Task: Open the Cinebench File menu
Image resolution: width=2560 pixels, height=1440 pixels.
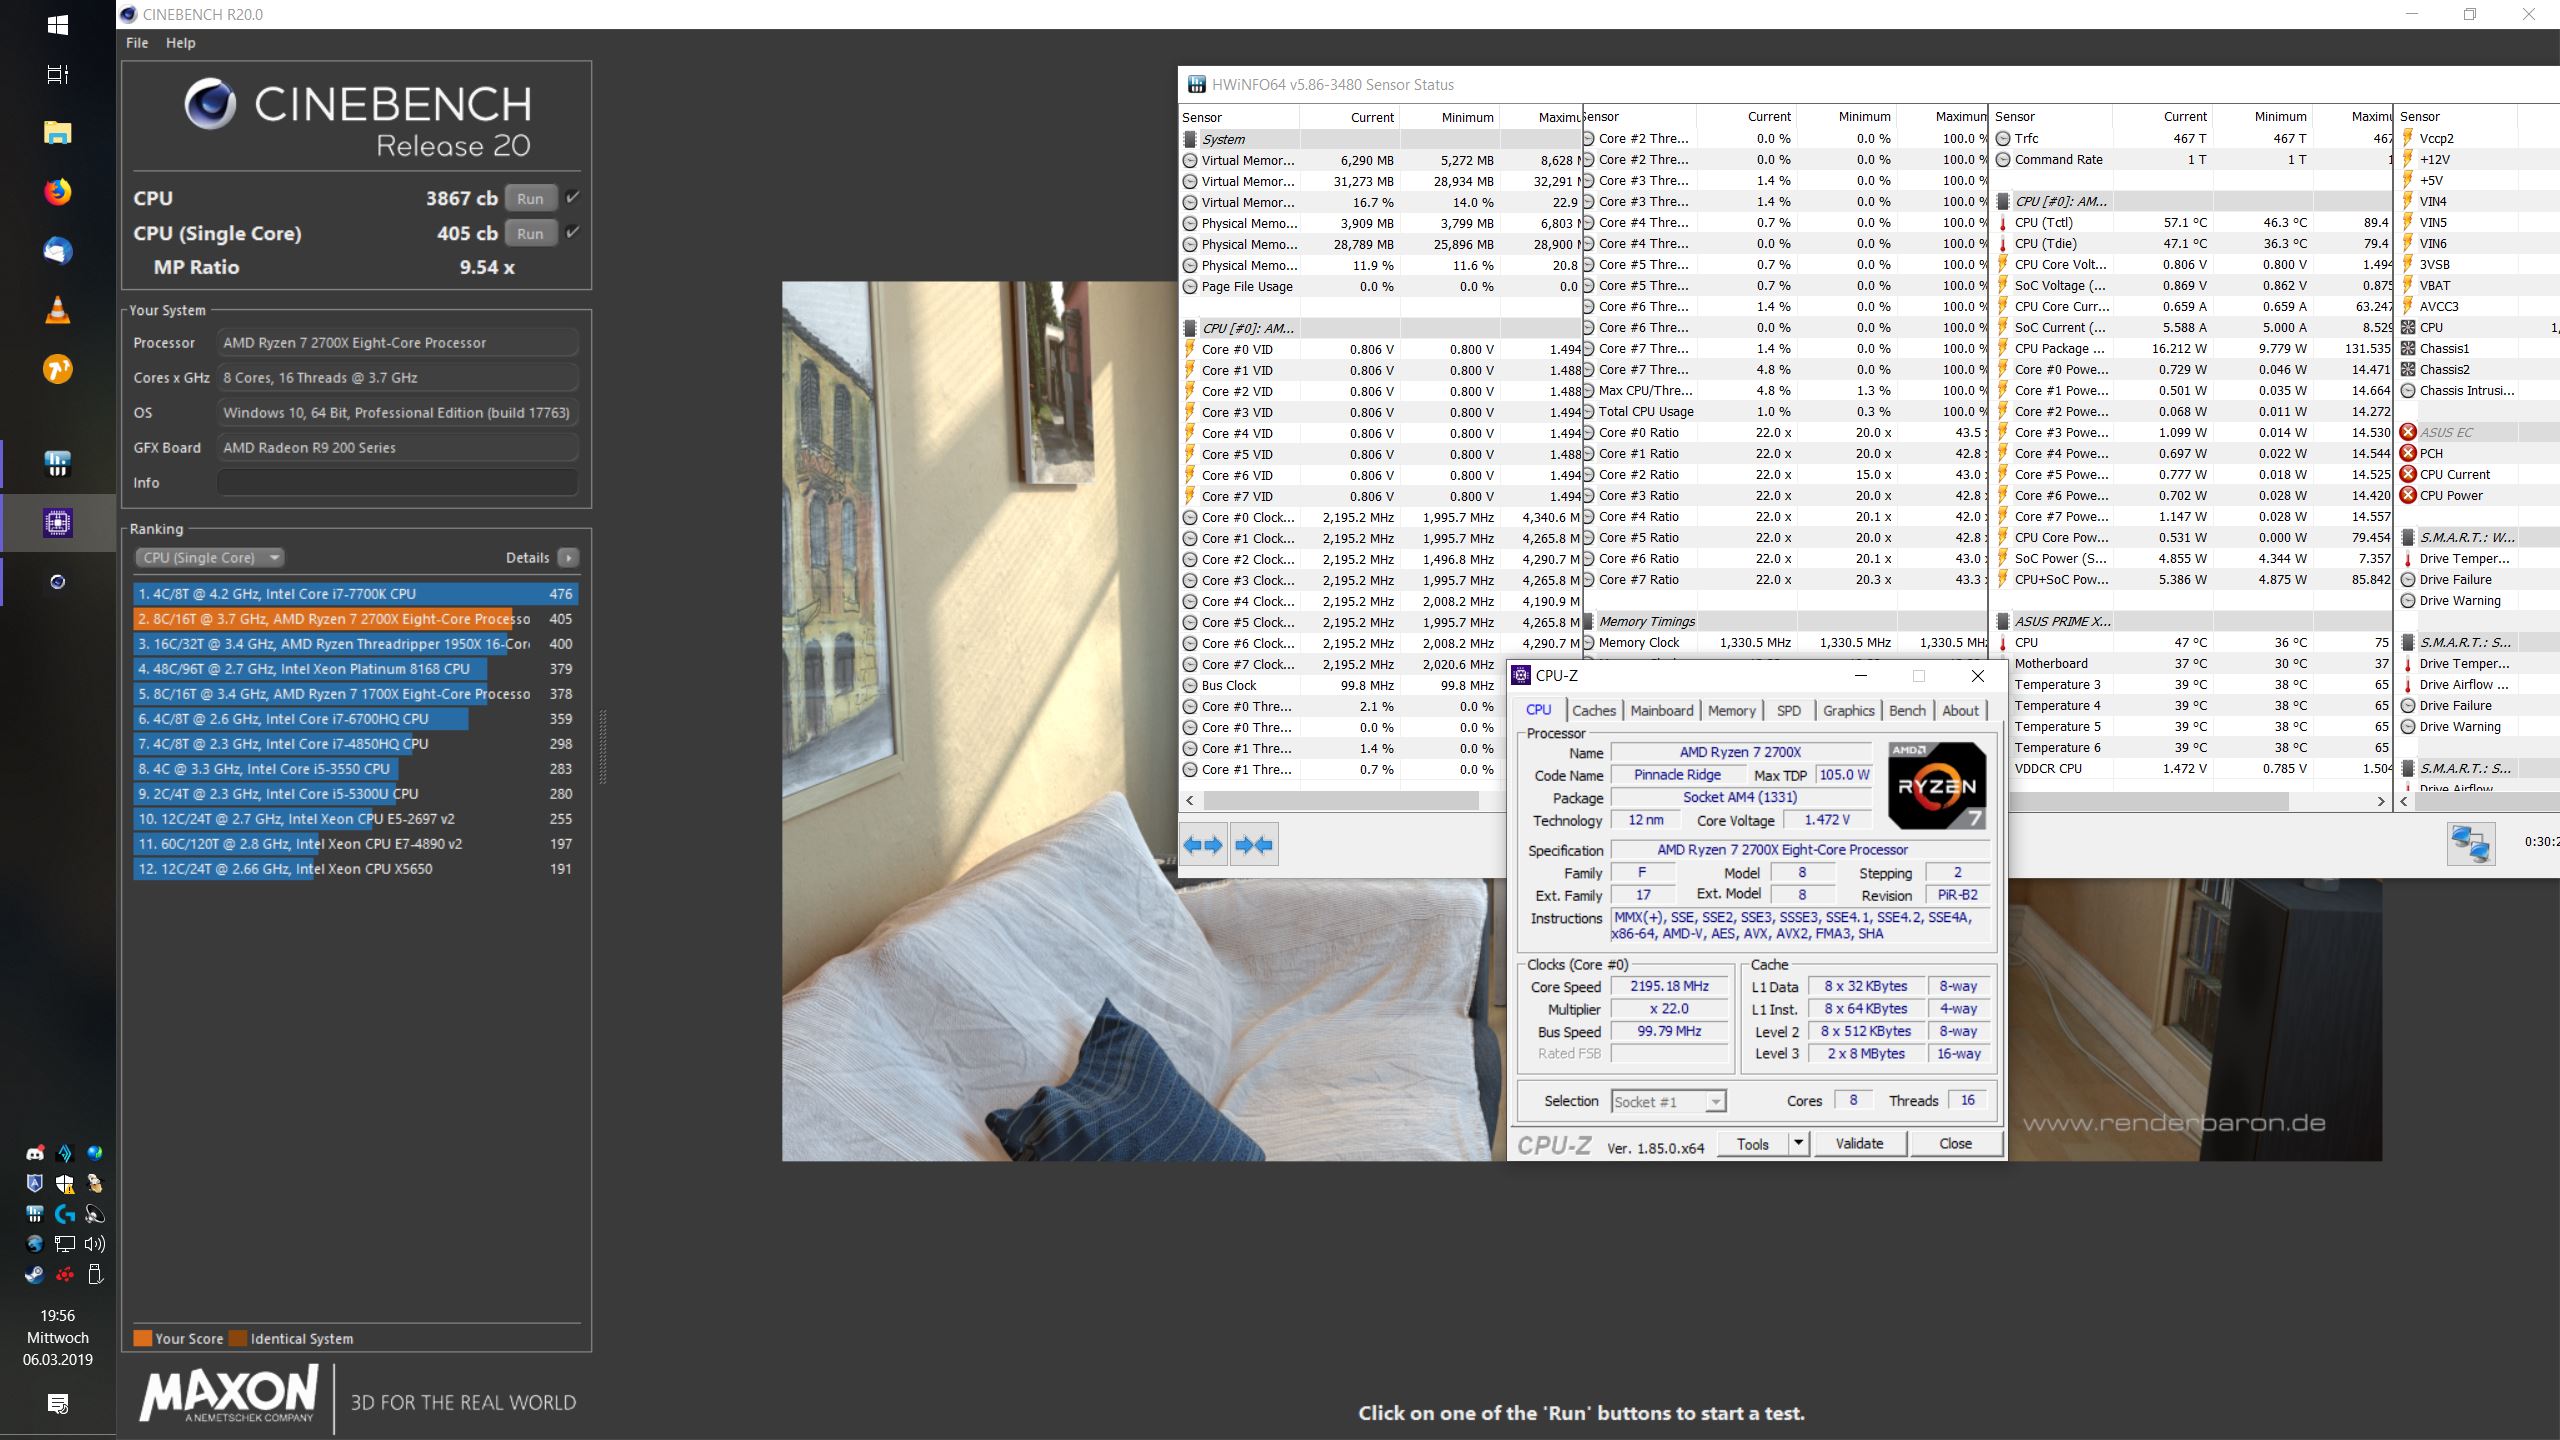Action: 137,43
